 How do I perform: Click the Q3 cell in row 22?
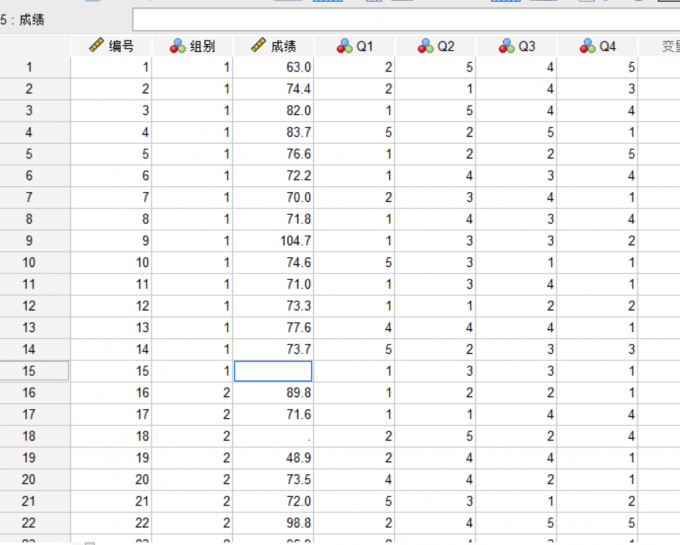[517, 523]
